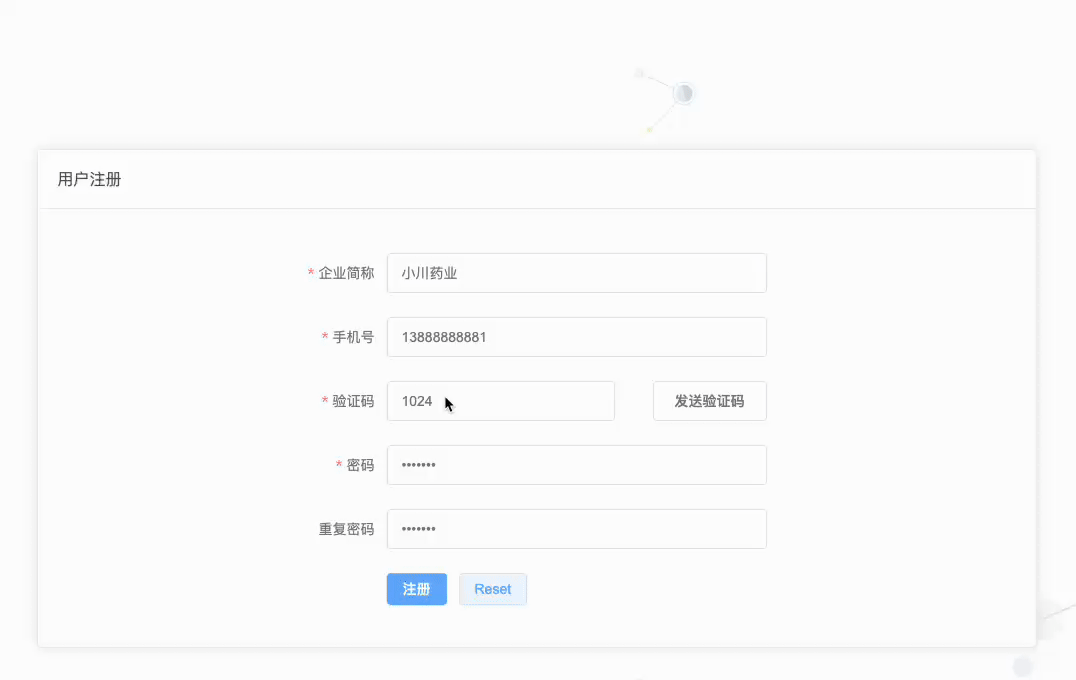Click the gray decorative circle above the card

tap(684, 93)
